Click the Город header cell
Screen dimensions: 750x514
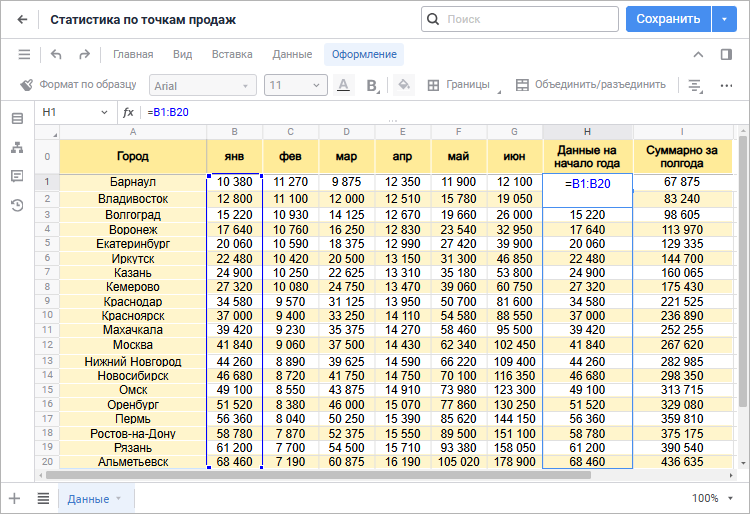[133, 156]
